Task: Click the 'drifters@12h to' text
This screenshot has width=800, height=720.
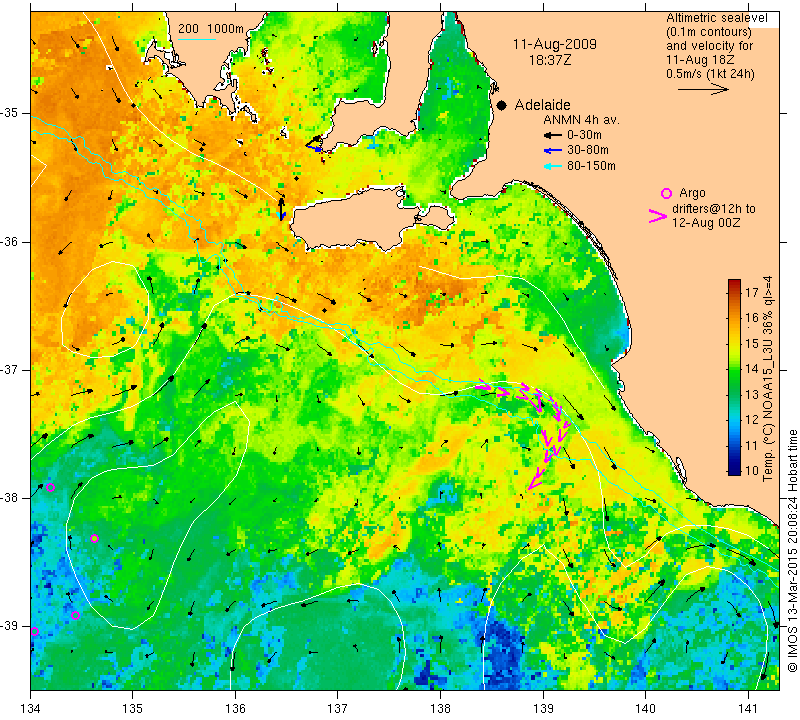Action: [714, 209]
